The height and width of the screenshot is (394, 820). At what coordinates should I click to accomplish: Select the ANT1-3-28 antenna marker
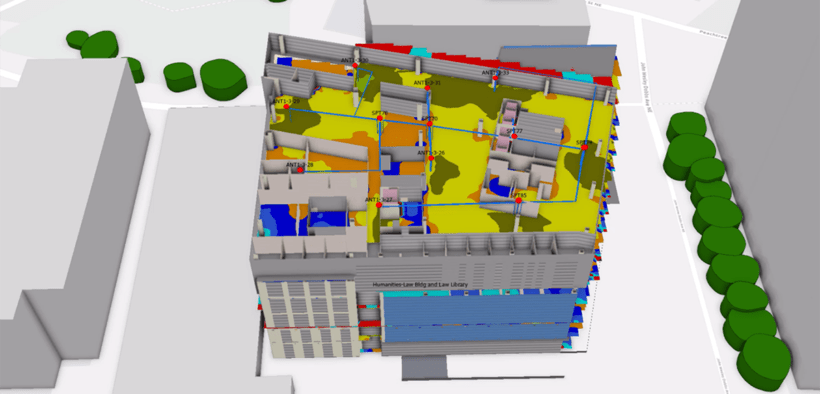coord(300,170)
